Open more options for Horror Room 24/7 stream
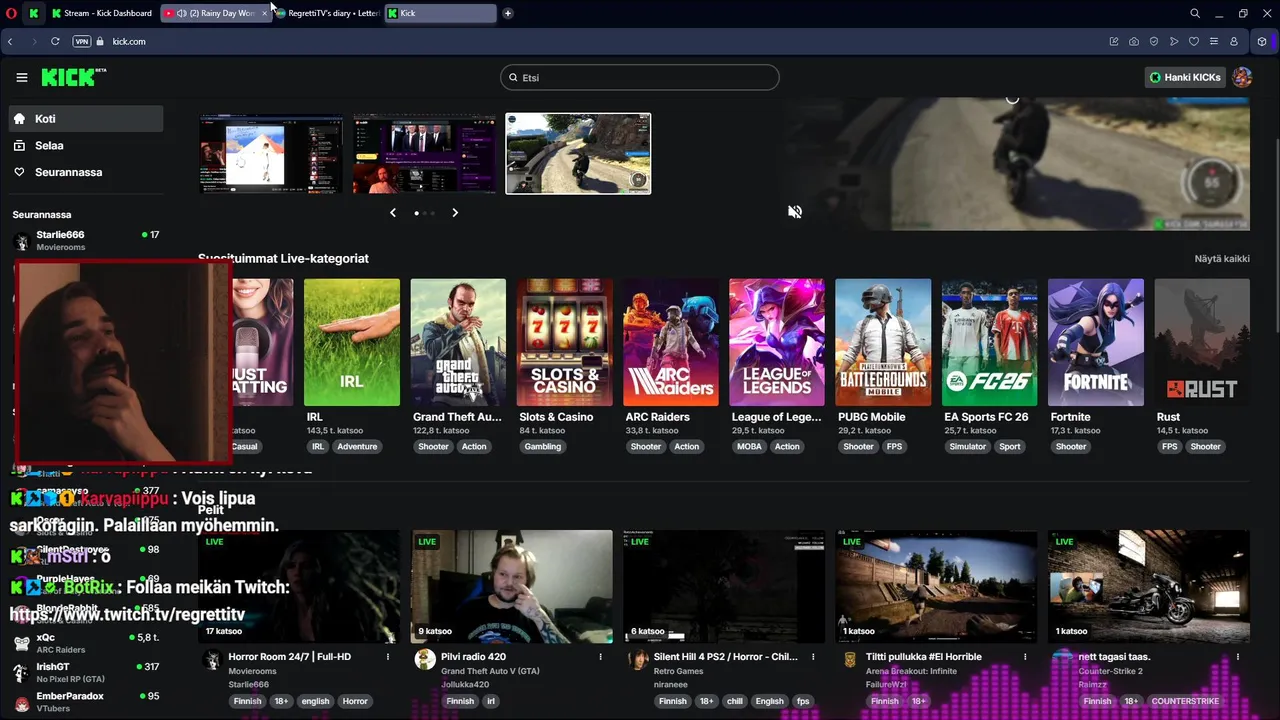Viewport: 1280px width, 720px height. point(388,657)
